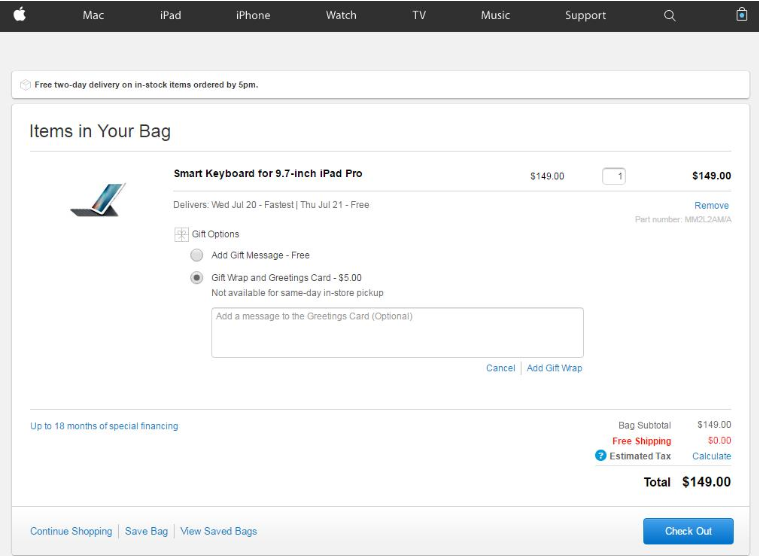Image resolution: width=759 pixels, height=556 pixels.
Task: Open the search magnifier icon
Action: coord(670,15)
